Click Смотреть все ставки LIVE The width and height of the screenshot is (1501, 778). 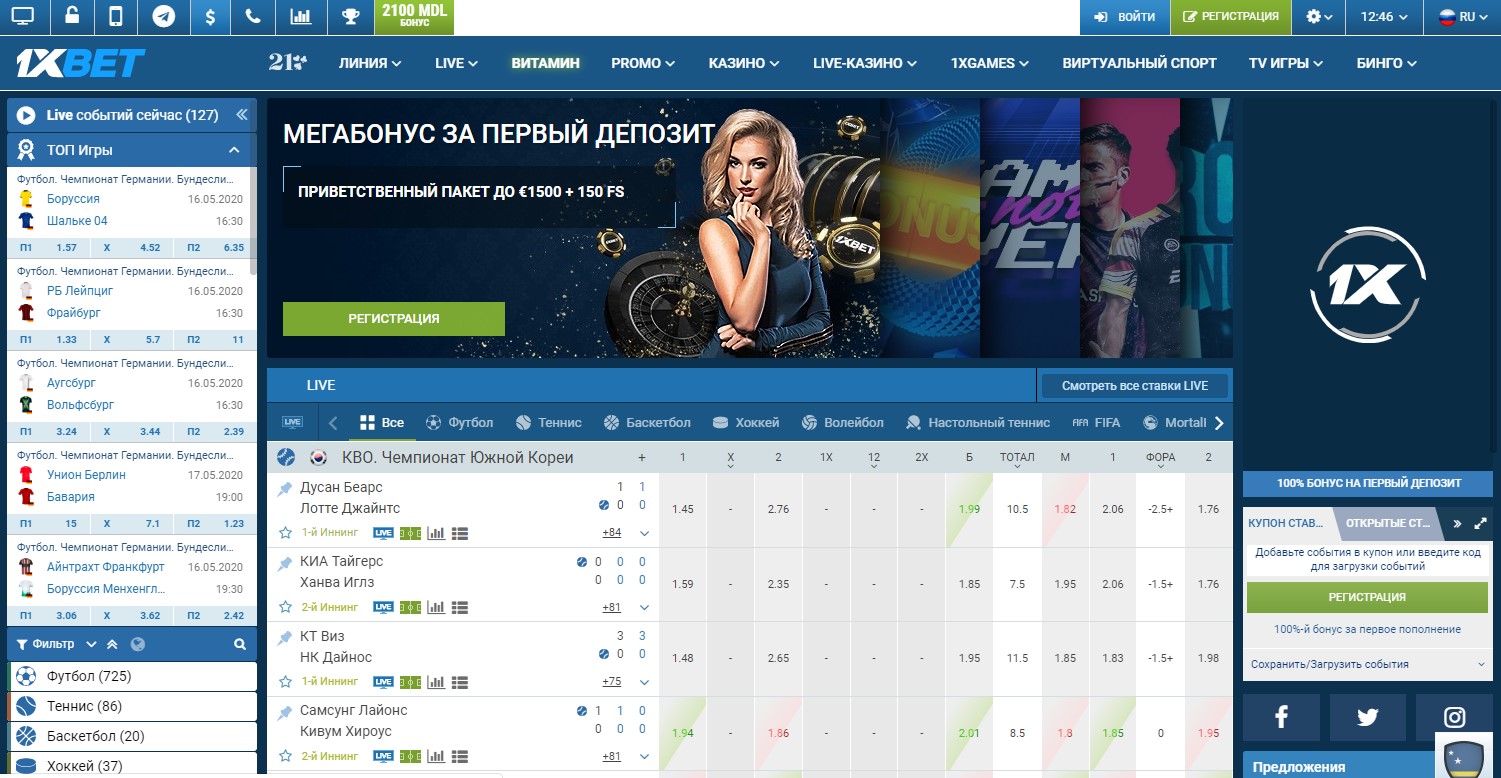coord(1135,385)
